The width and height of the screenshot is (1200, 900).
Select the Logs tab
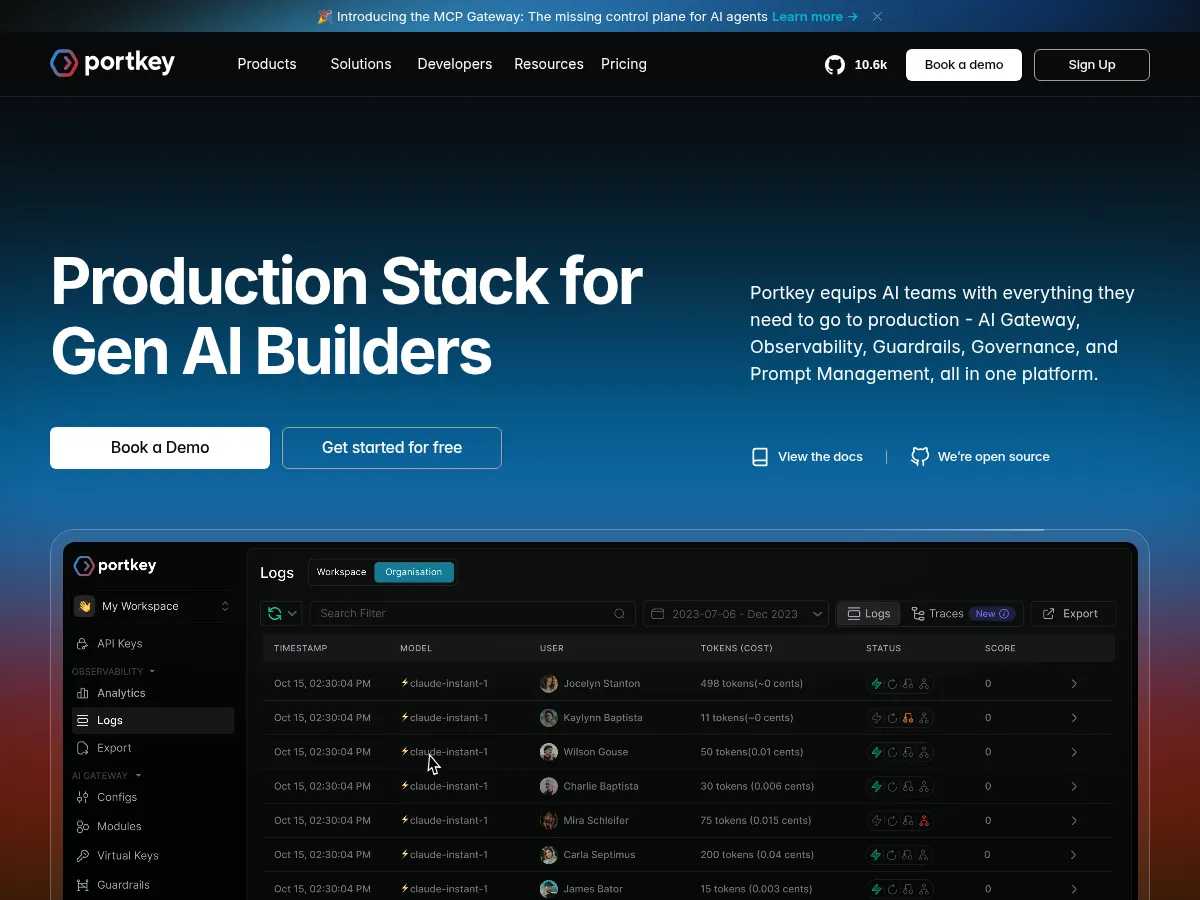[x=868, y=613]
